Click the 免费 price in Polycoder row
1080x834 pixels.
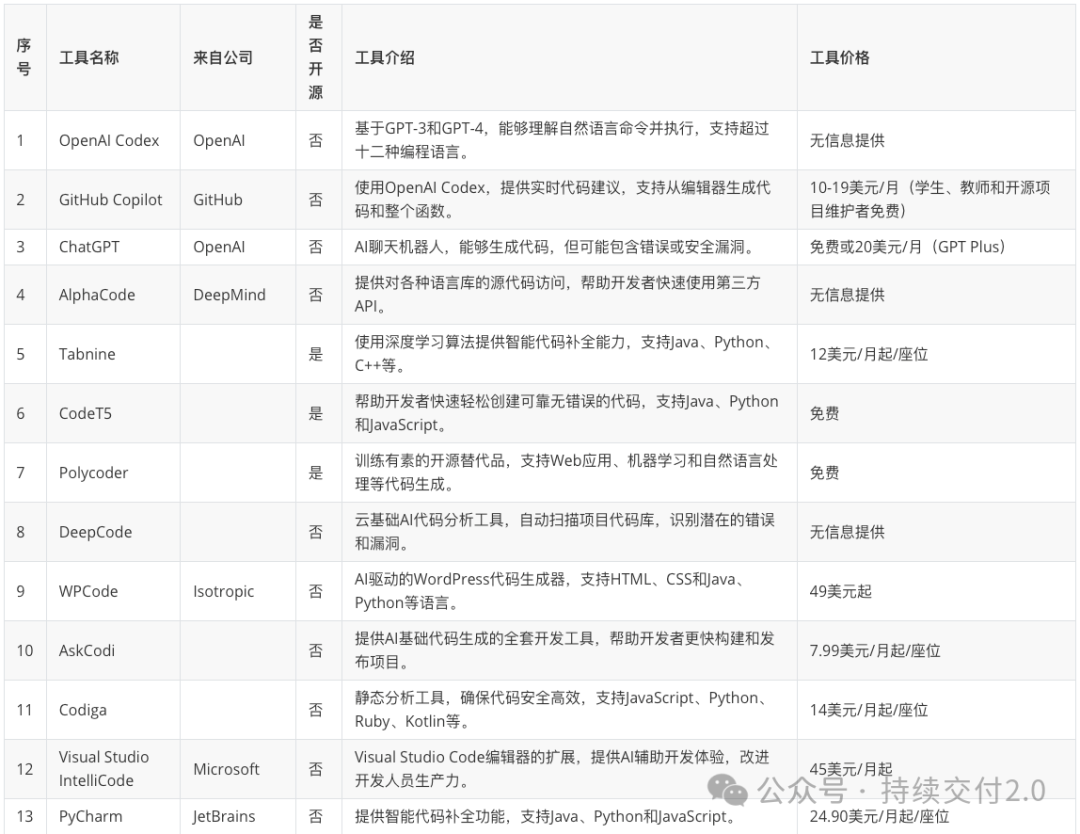click(824, 472)
